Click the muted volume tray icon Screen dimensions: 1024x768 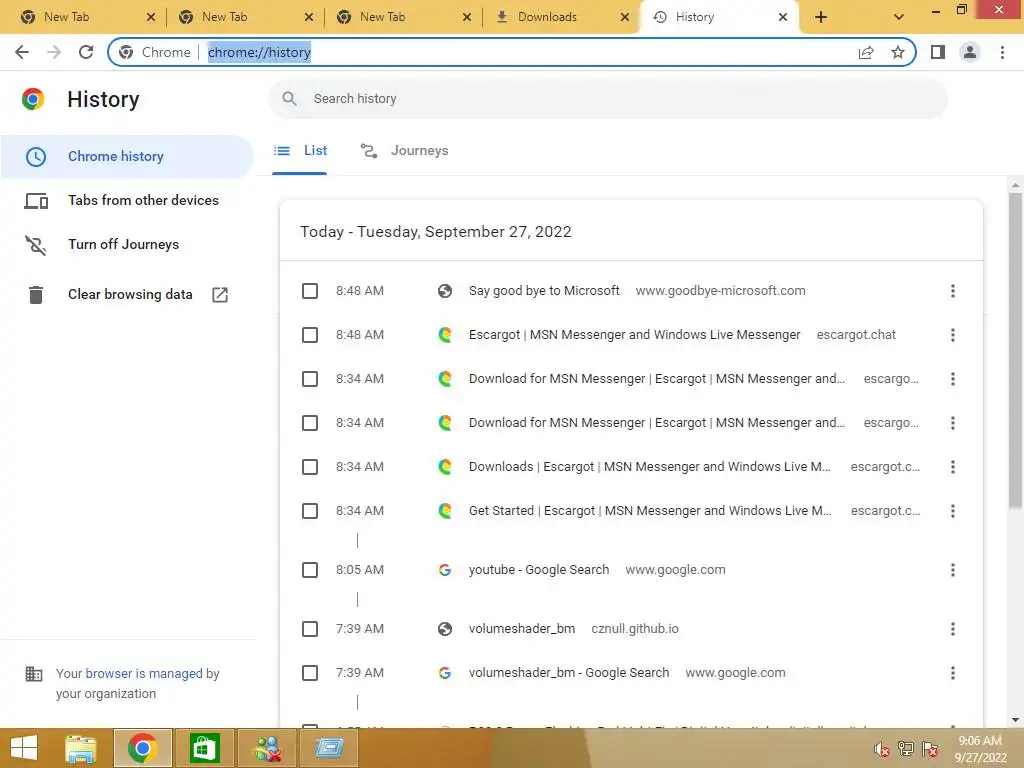pos(882,749)
